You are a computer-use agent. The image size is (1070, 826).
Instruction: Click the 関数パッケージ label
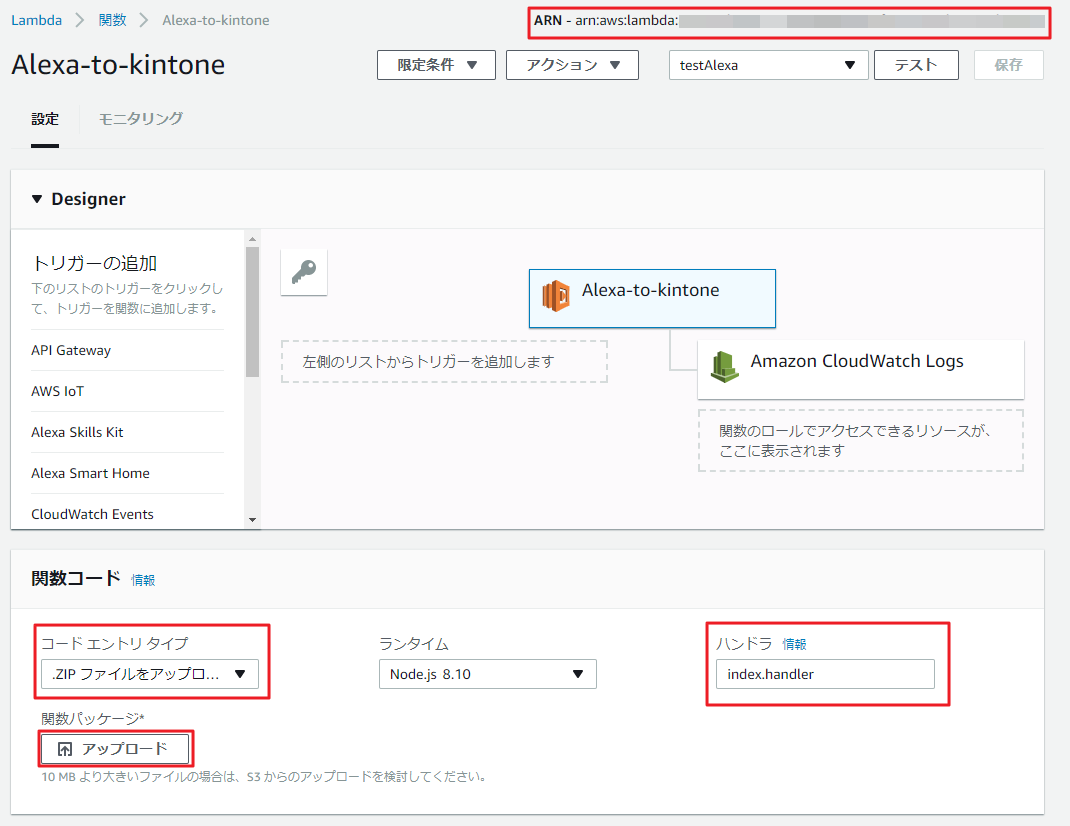pyautogui.click(x=93, y=718)
